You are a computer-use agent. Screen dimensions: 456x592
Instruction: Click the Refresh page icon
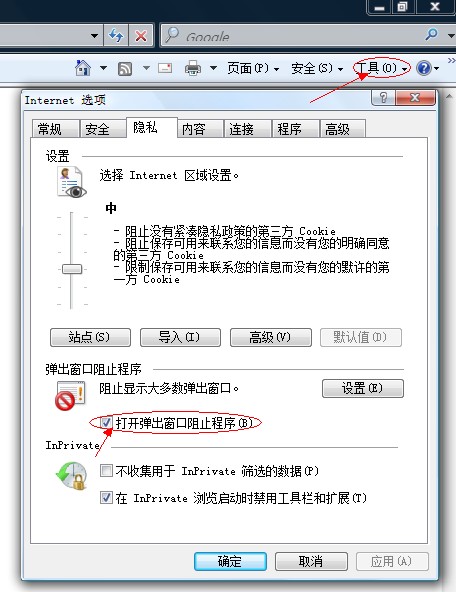[x=116, y=35]
